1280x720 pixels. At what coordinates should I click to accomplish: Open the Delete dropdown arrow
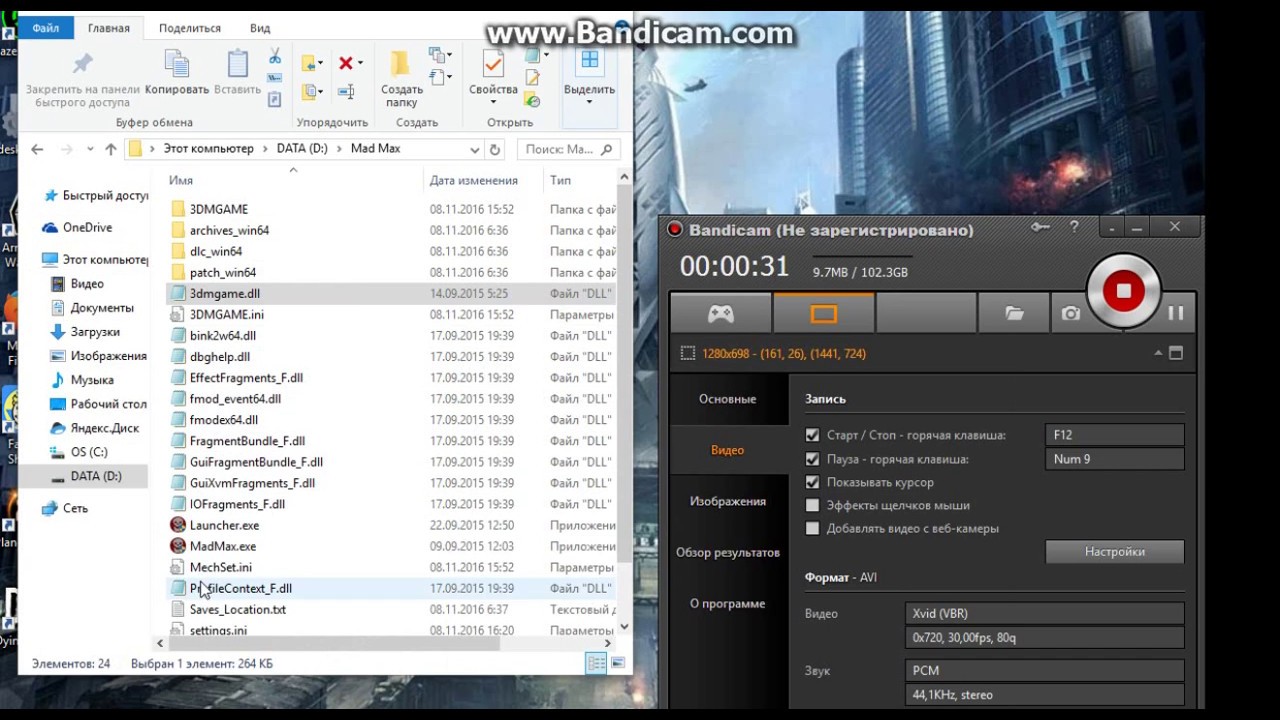360,63
